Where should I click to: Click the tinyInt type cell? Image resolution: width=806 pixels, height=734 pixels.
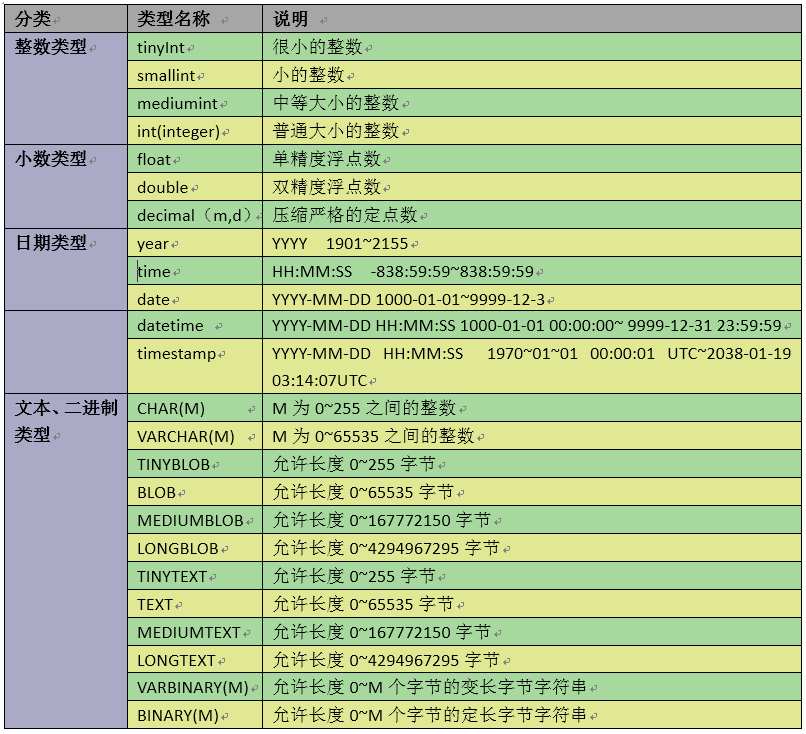[x=195, y=47]
